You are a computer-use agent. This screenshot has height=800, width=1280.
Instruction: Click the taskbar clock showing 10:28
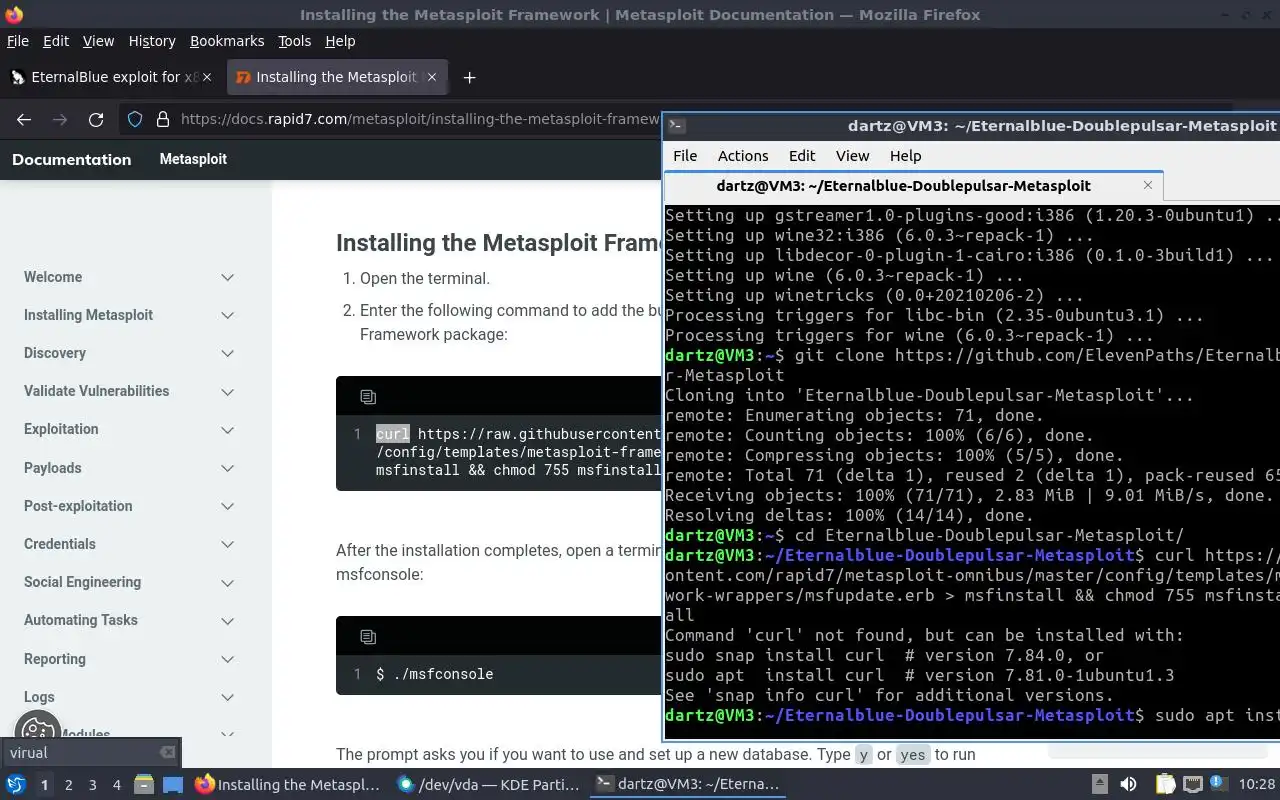[x=1256, y=785]
